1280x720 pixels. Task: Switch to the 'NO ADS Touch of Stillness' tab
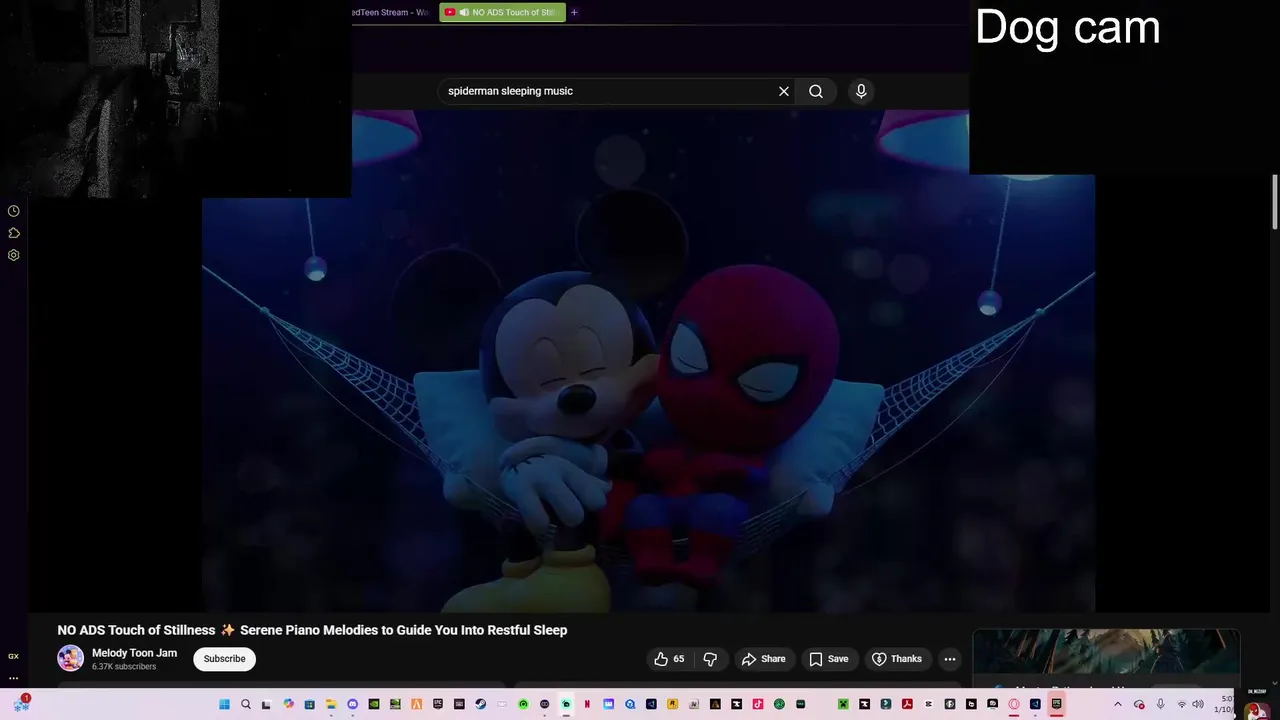tap(502, 12)
